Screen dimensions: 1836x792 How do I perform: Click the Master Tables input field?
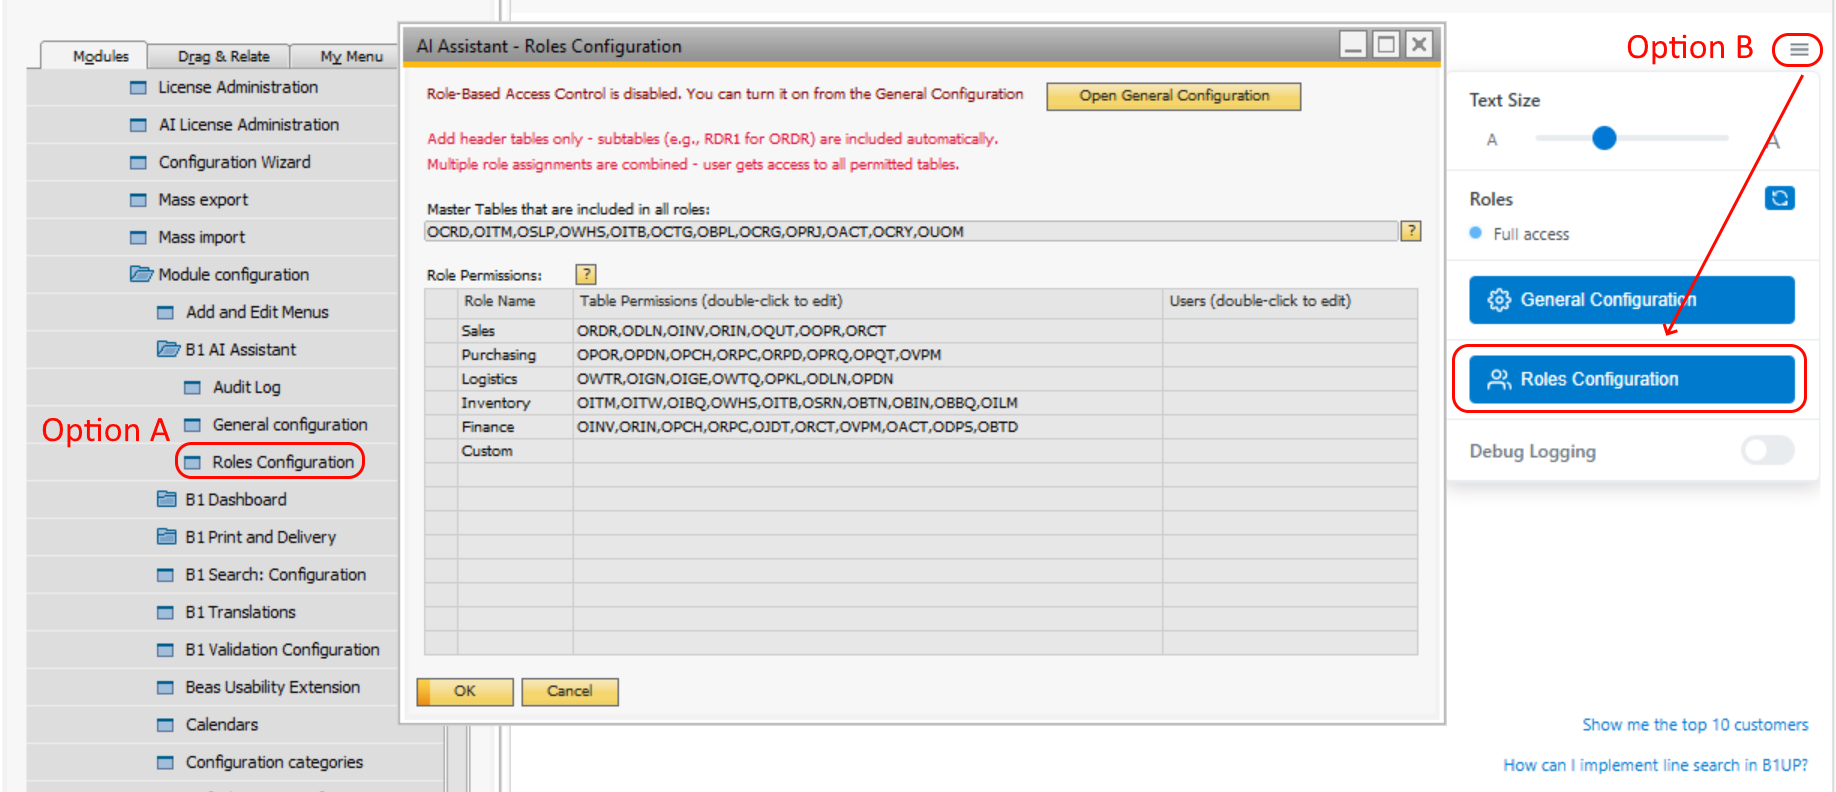[910, 232]
